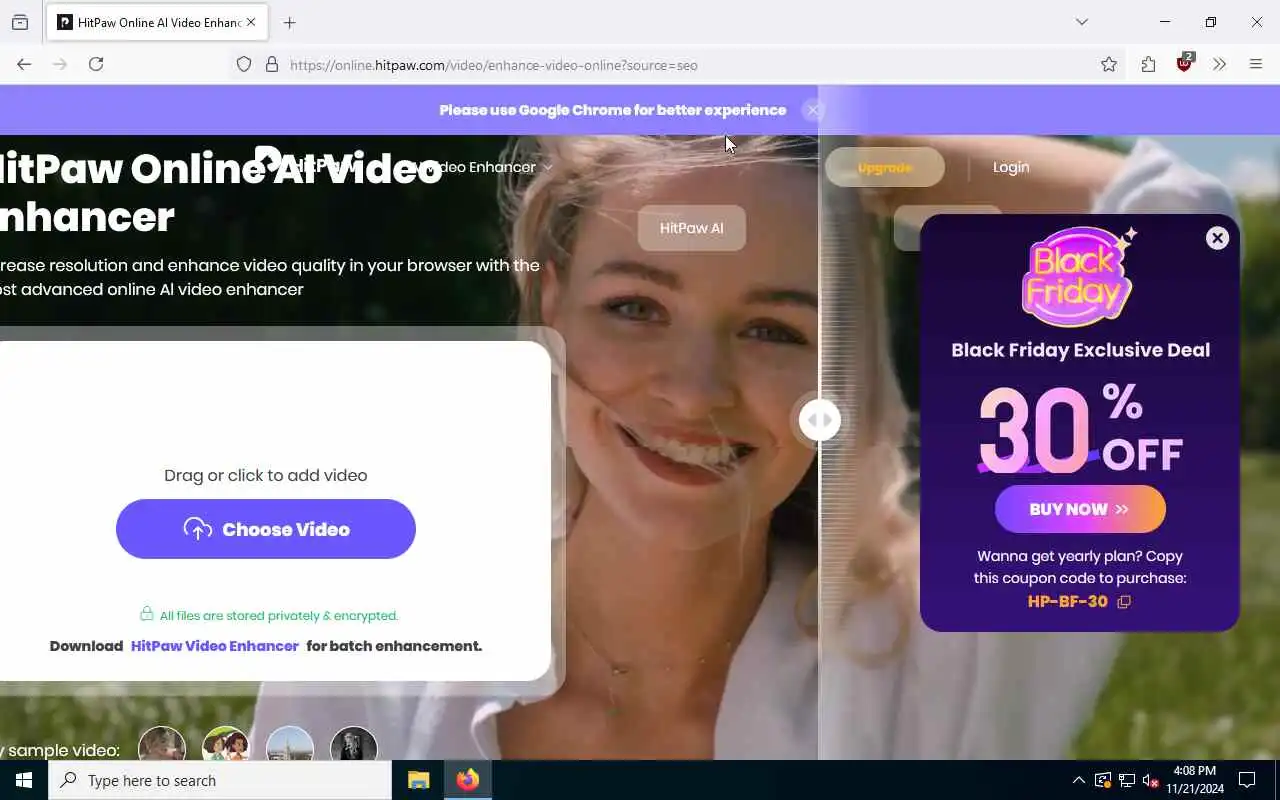Select the HitPaw AI label

click(692, 228)
